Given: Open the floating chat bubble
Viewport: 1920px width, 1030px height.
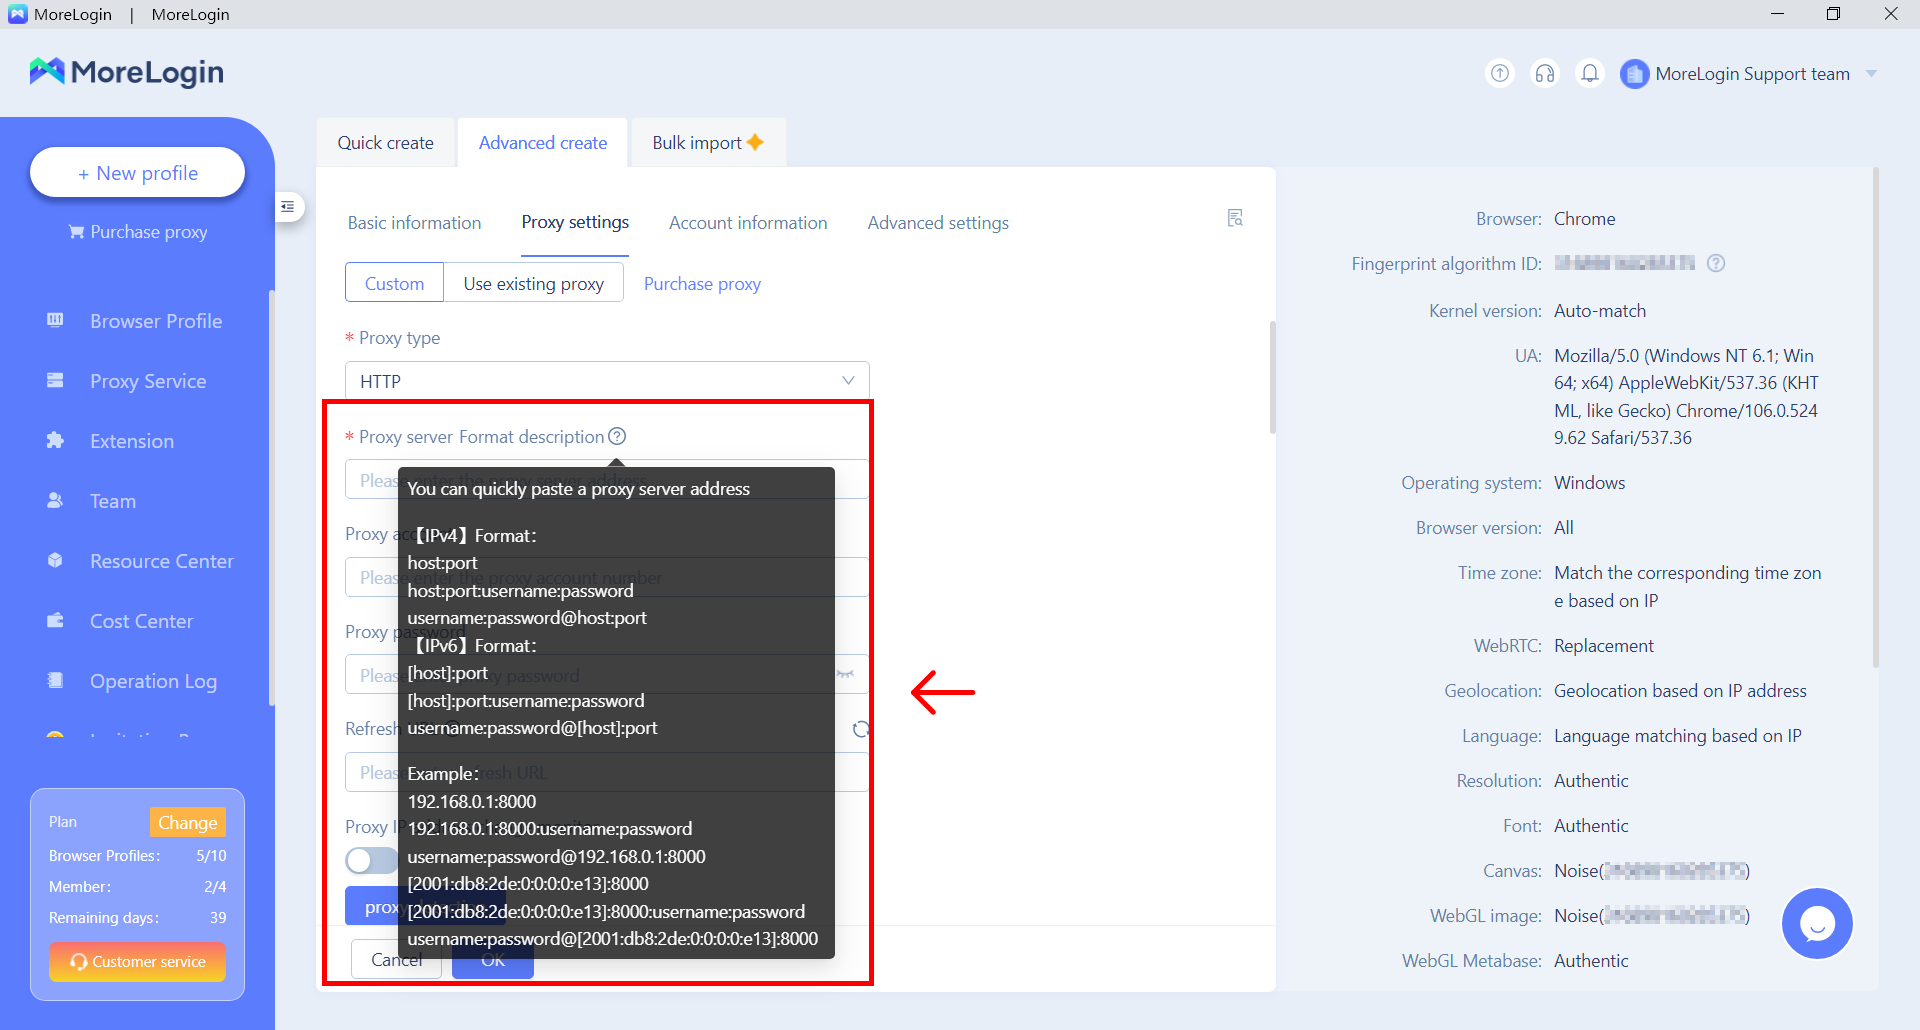Looking at the screenshot, I should coord(1816,923).
